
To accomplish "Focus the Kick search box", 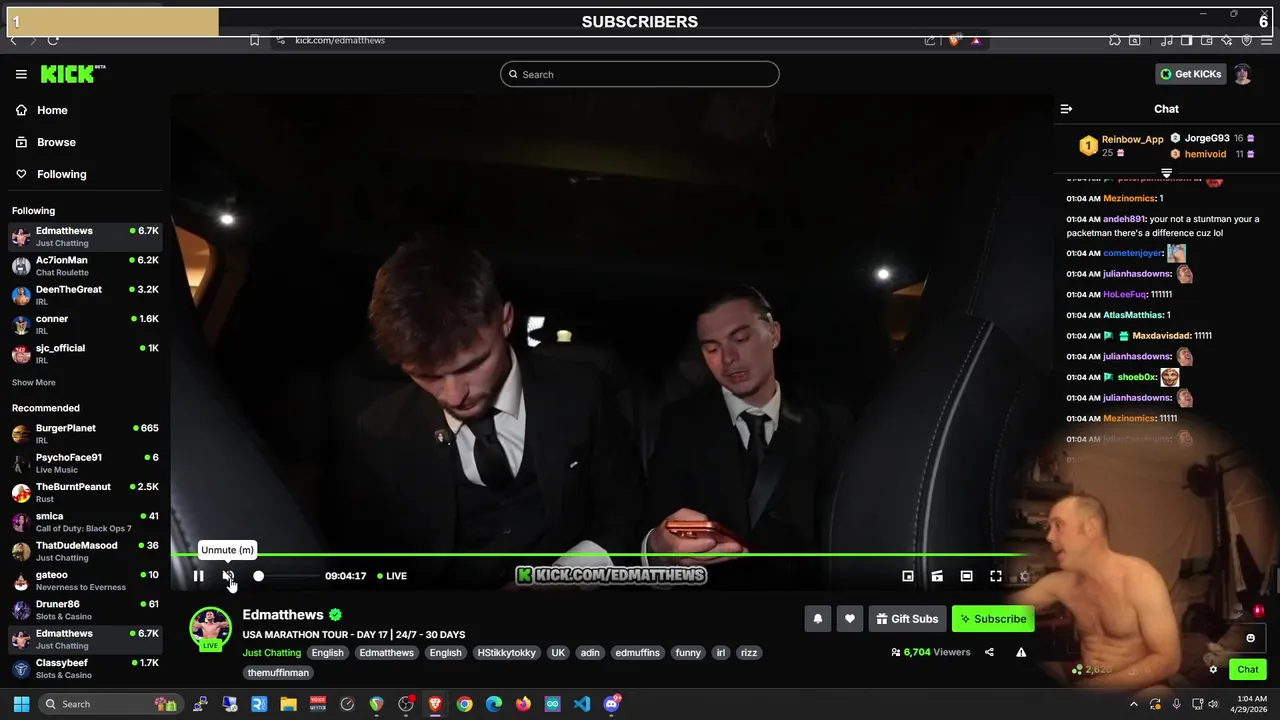I will pos(640,74).
